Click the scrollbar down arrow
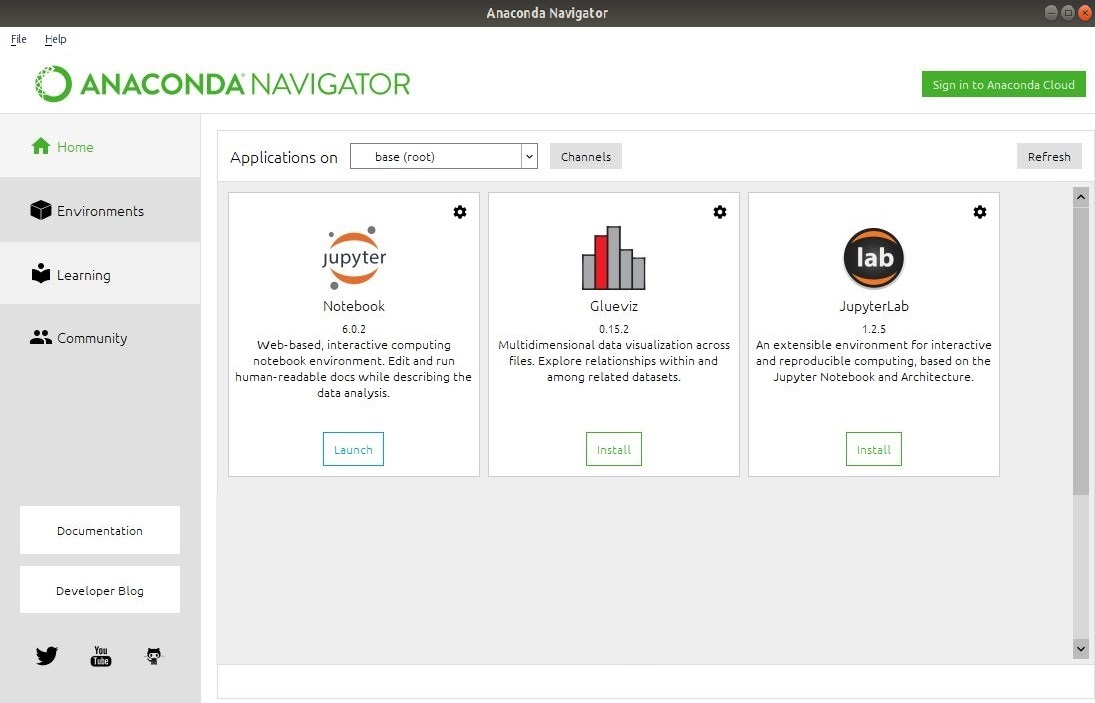Image resolution: width=1095 pixels, height=703 pixels. pos(1080,649)
